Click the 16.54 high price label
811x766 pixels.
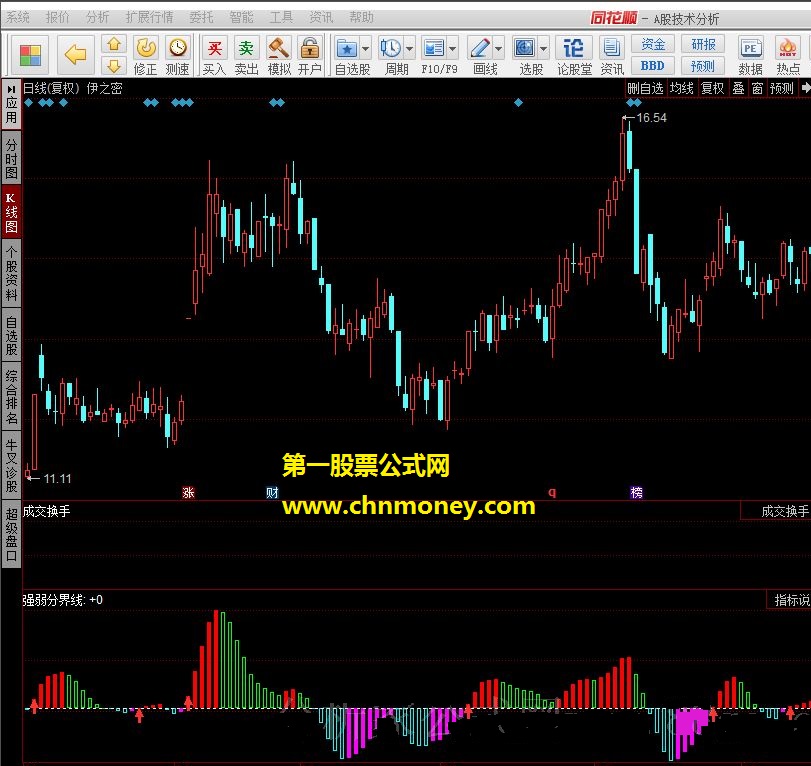click(x=651, y=118)
